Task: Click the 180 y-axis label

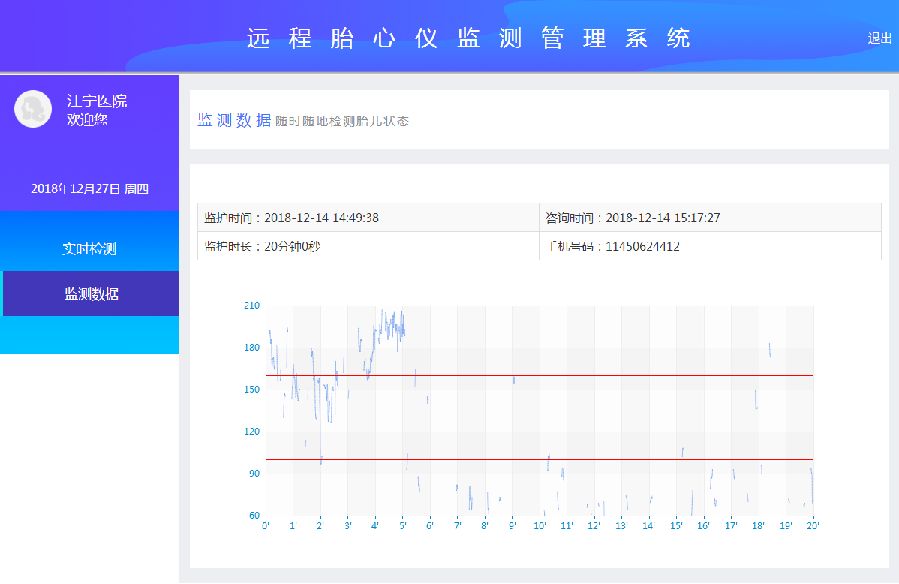Action: pos(252,347)
